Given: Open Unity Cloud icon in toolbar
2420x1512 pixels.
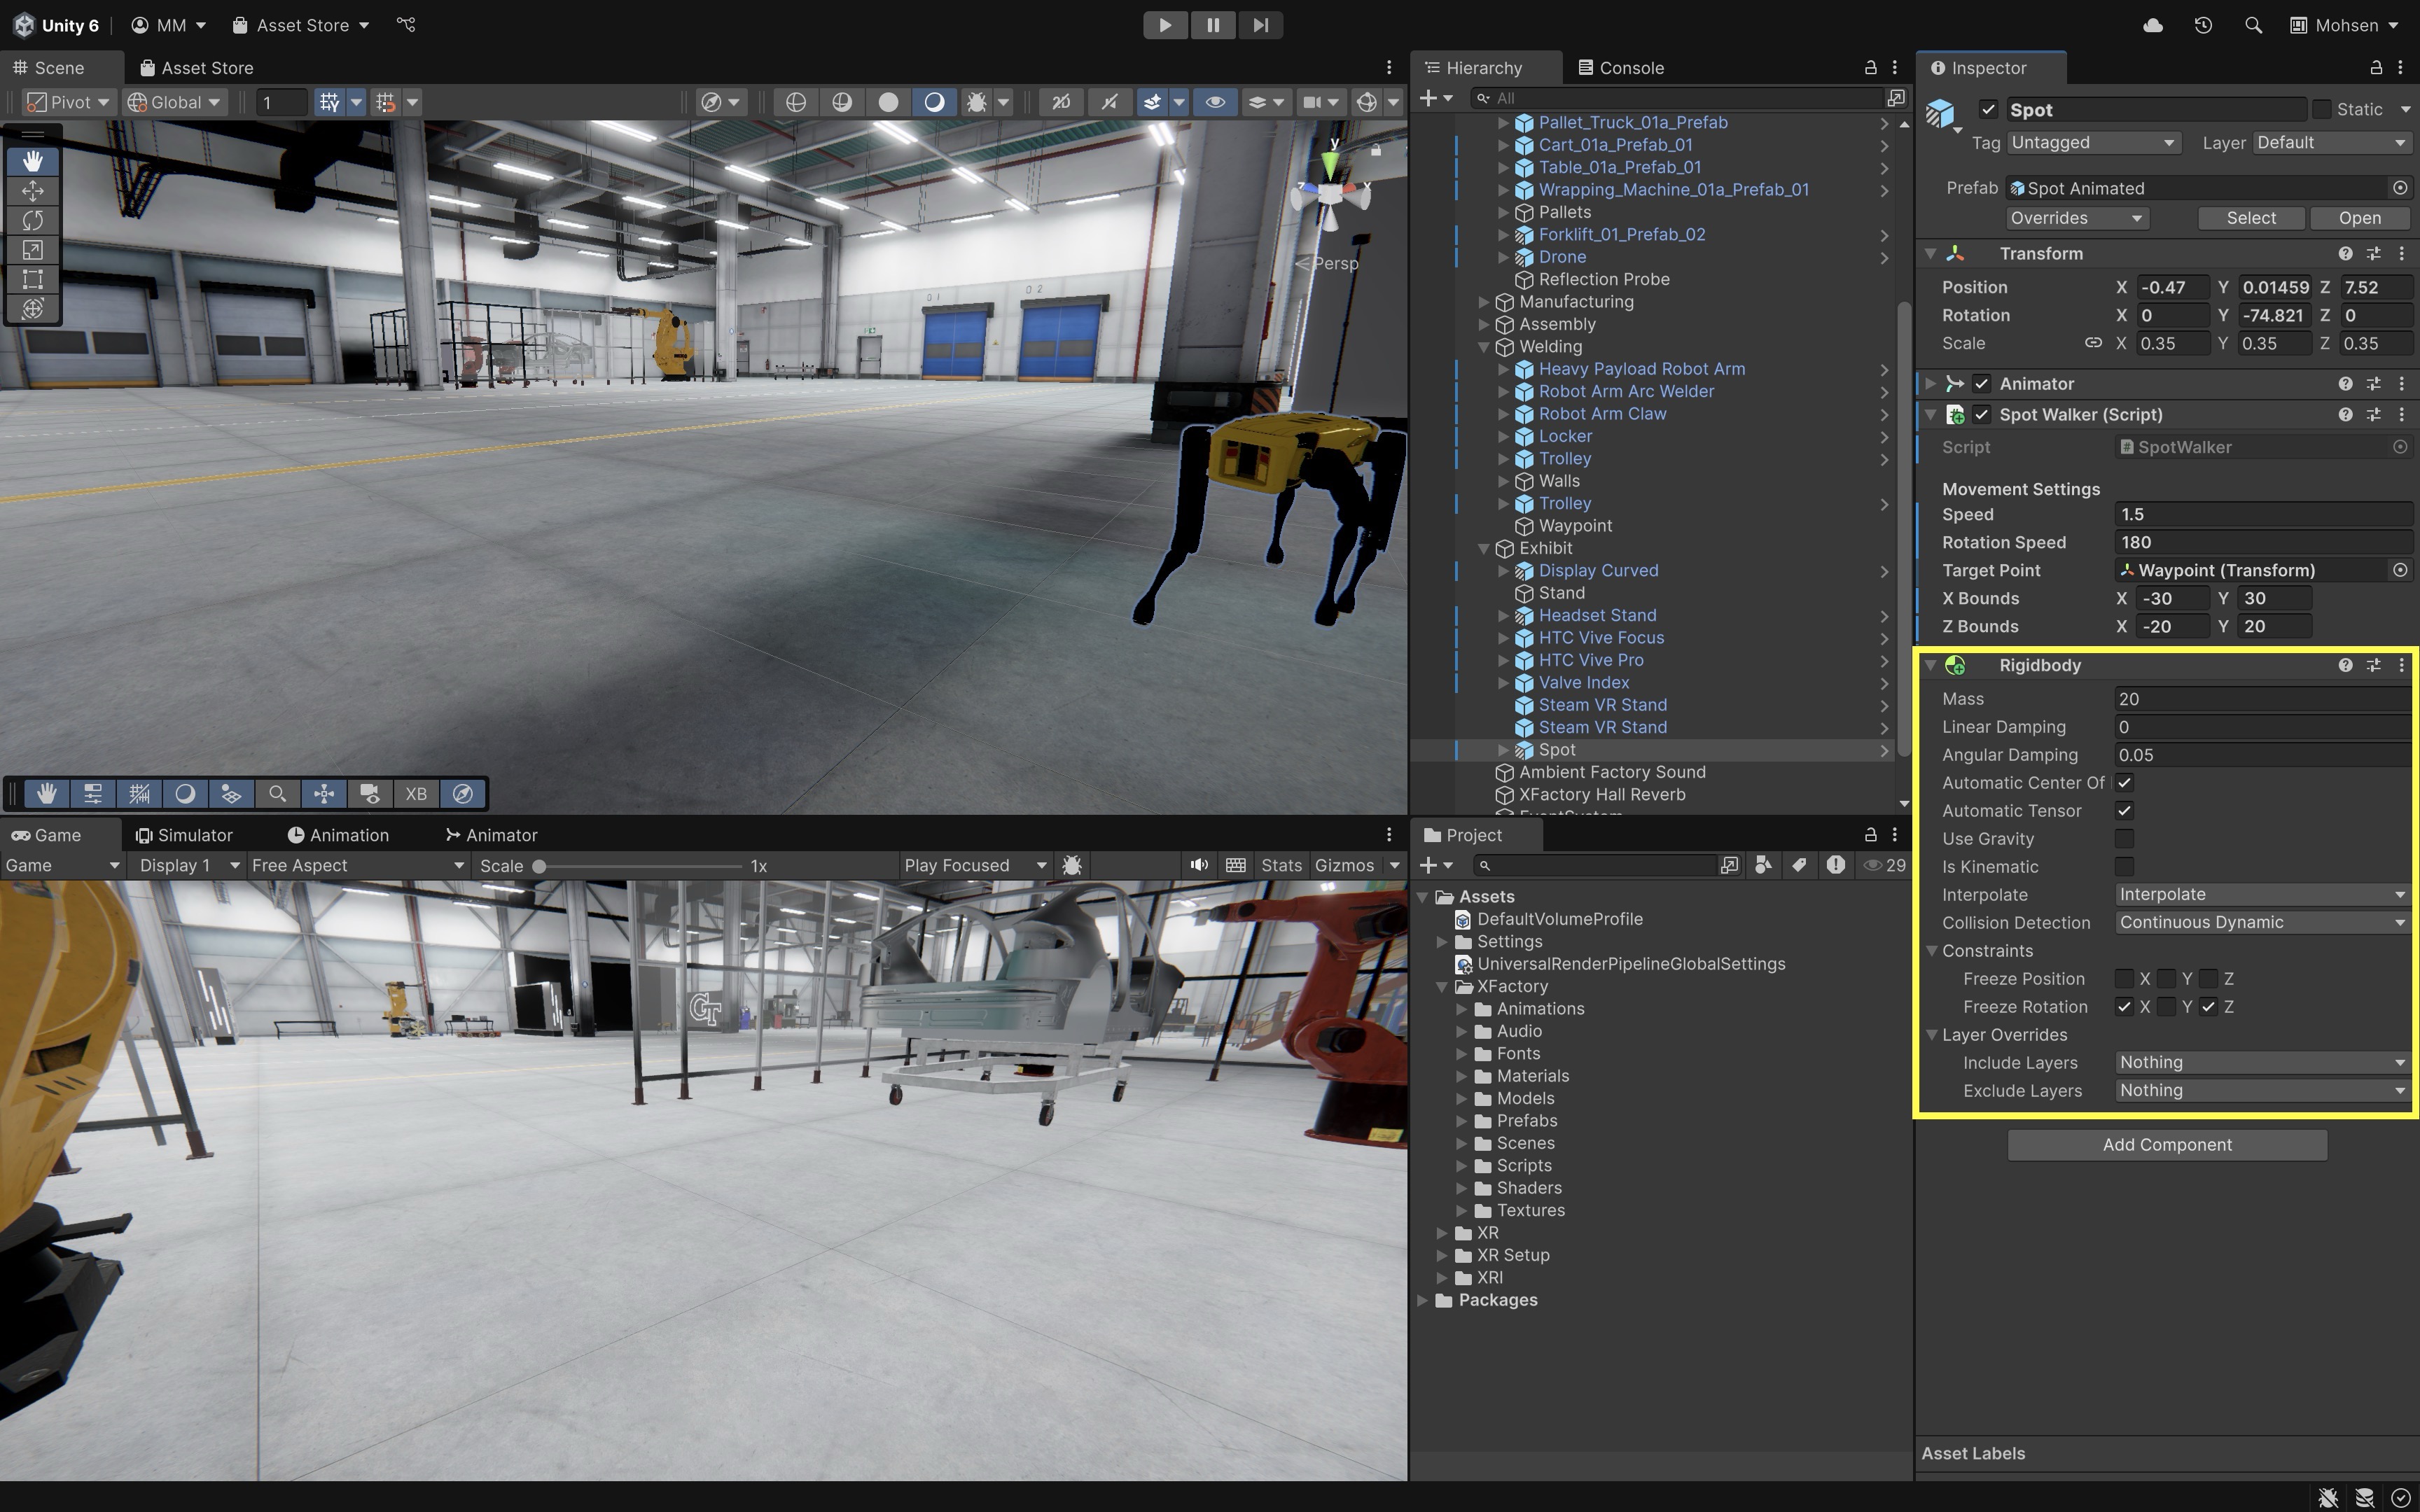Looking at the screenshot, I should tap(2153, 25).
